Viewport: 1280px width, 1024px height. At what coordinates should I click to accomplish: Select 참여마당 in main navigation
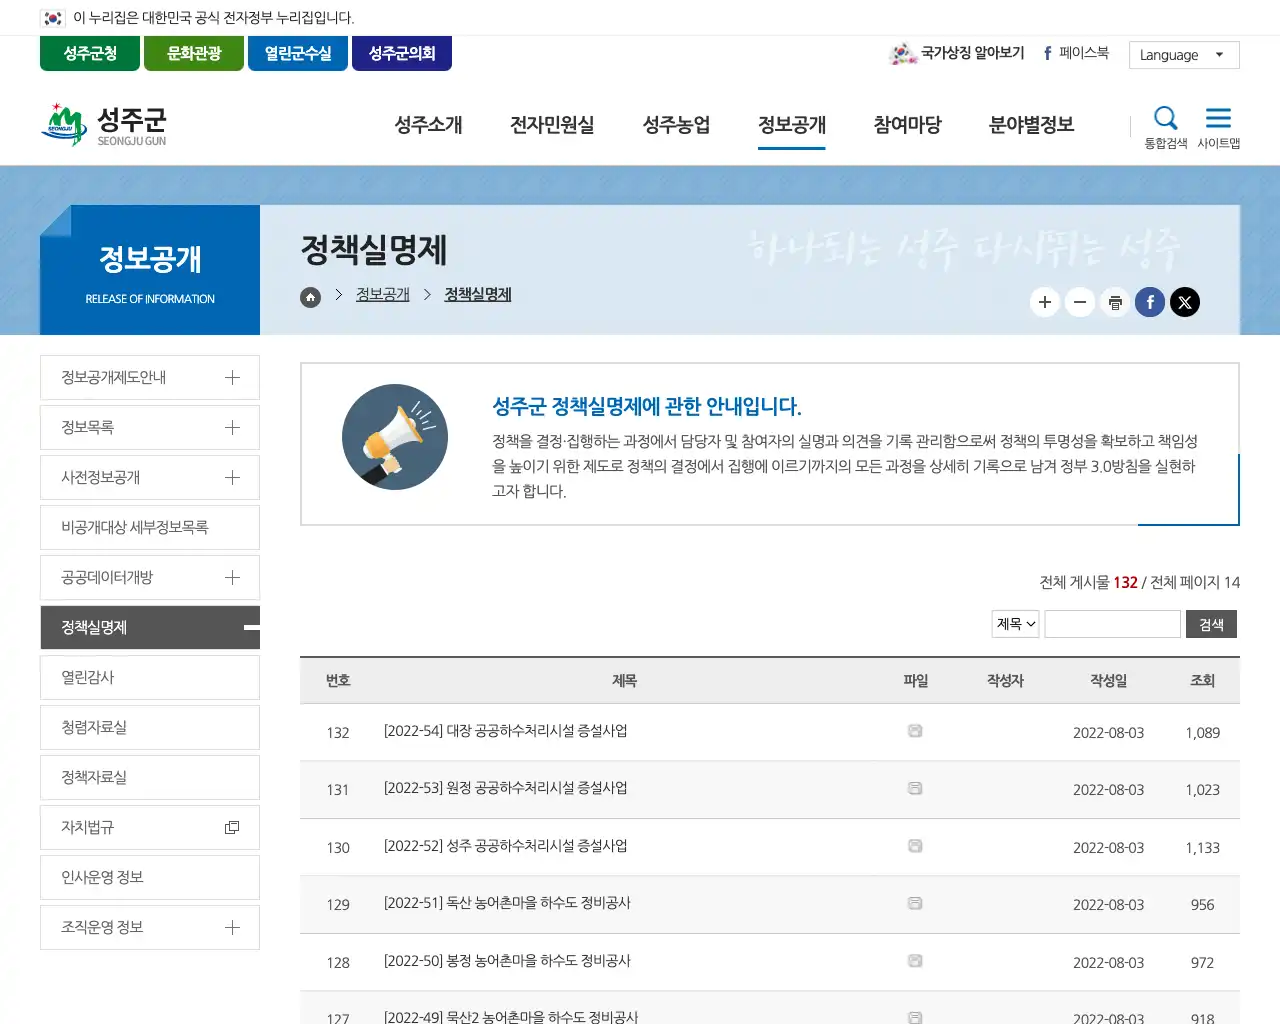[x=907, y=125]
